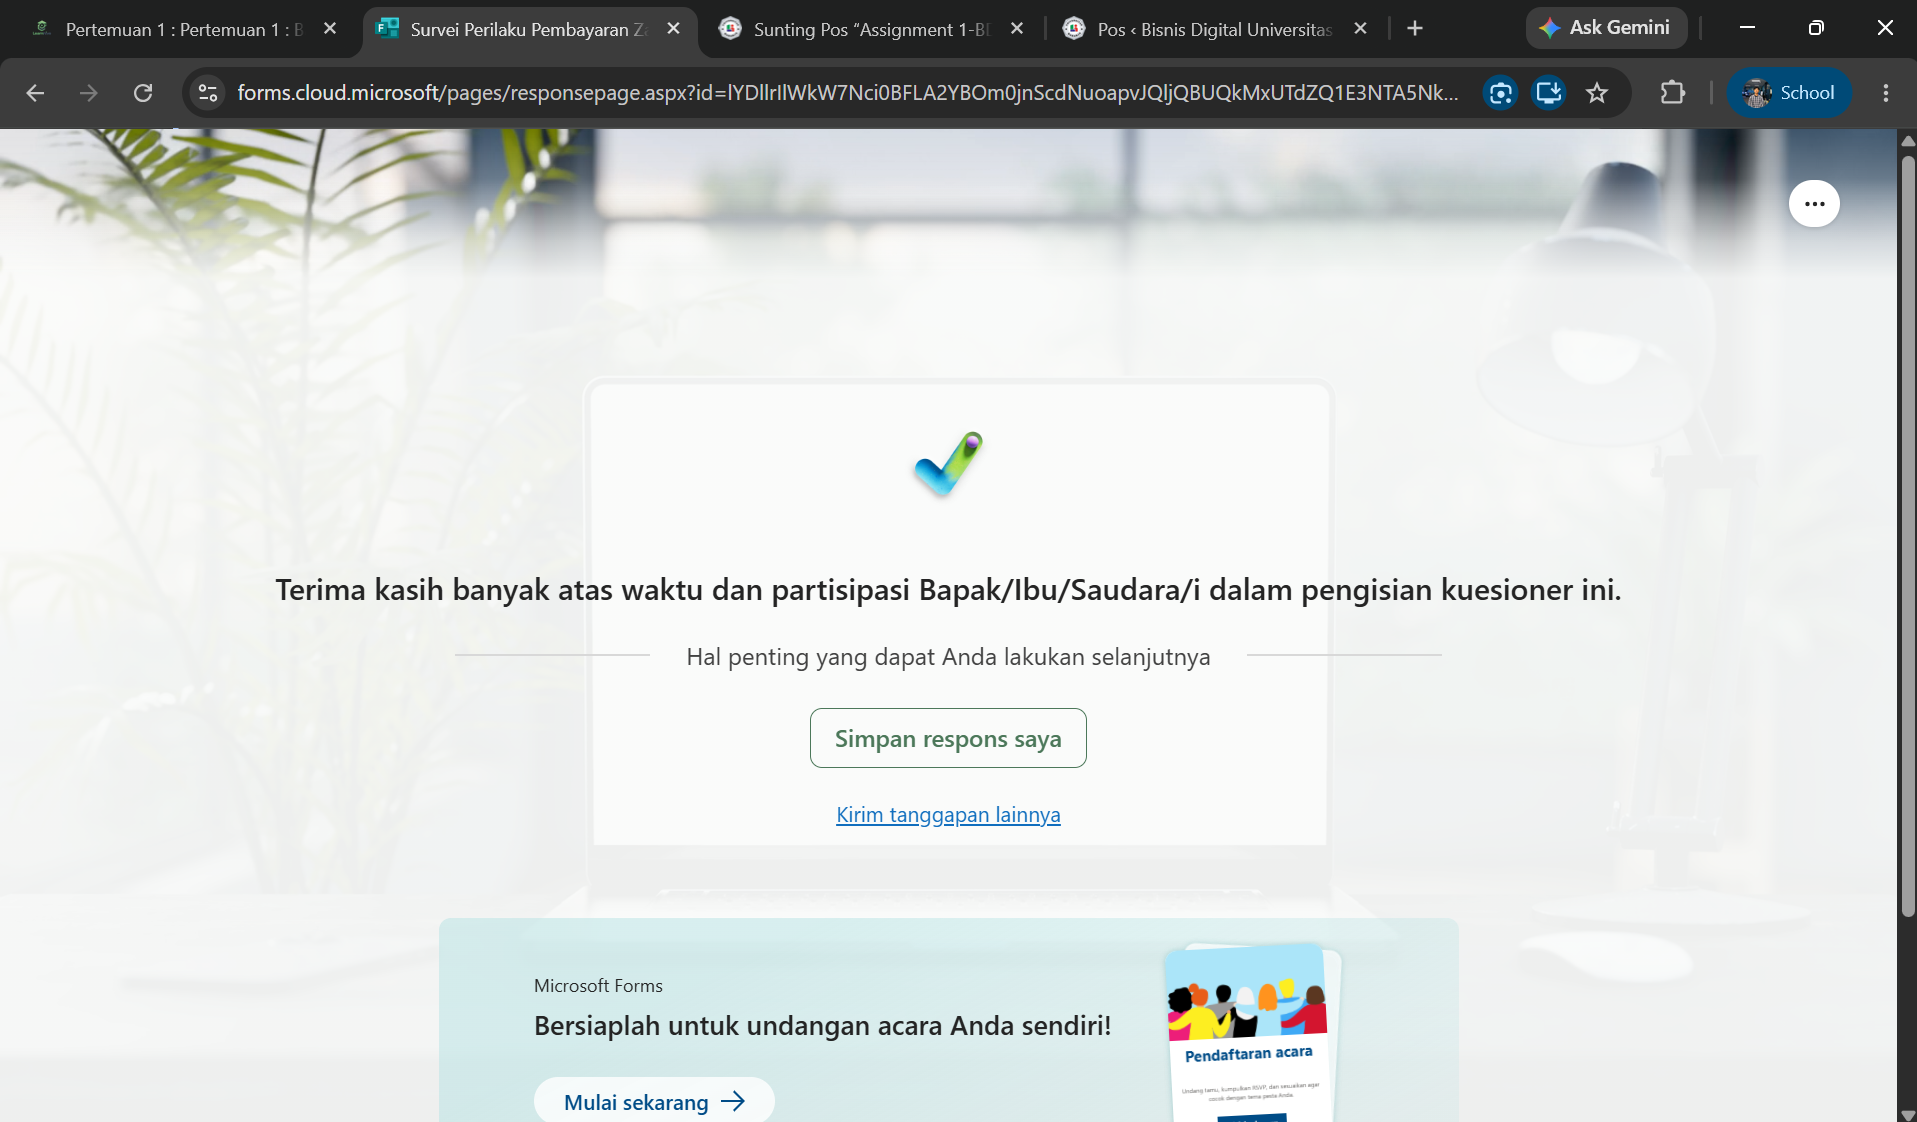Click Simpan respons saya button
Screen dimensions: 1917x1122
click(x=948, y=738)
